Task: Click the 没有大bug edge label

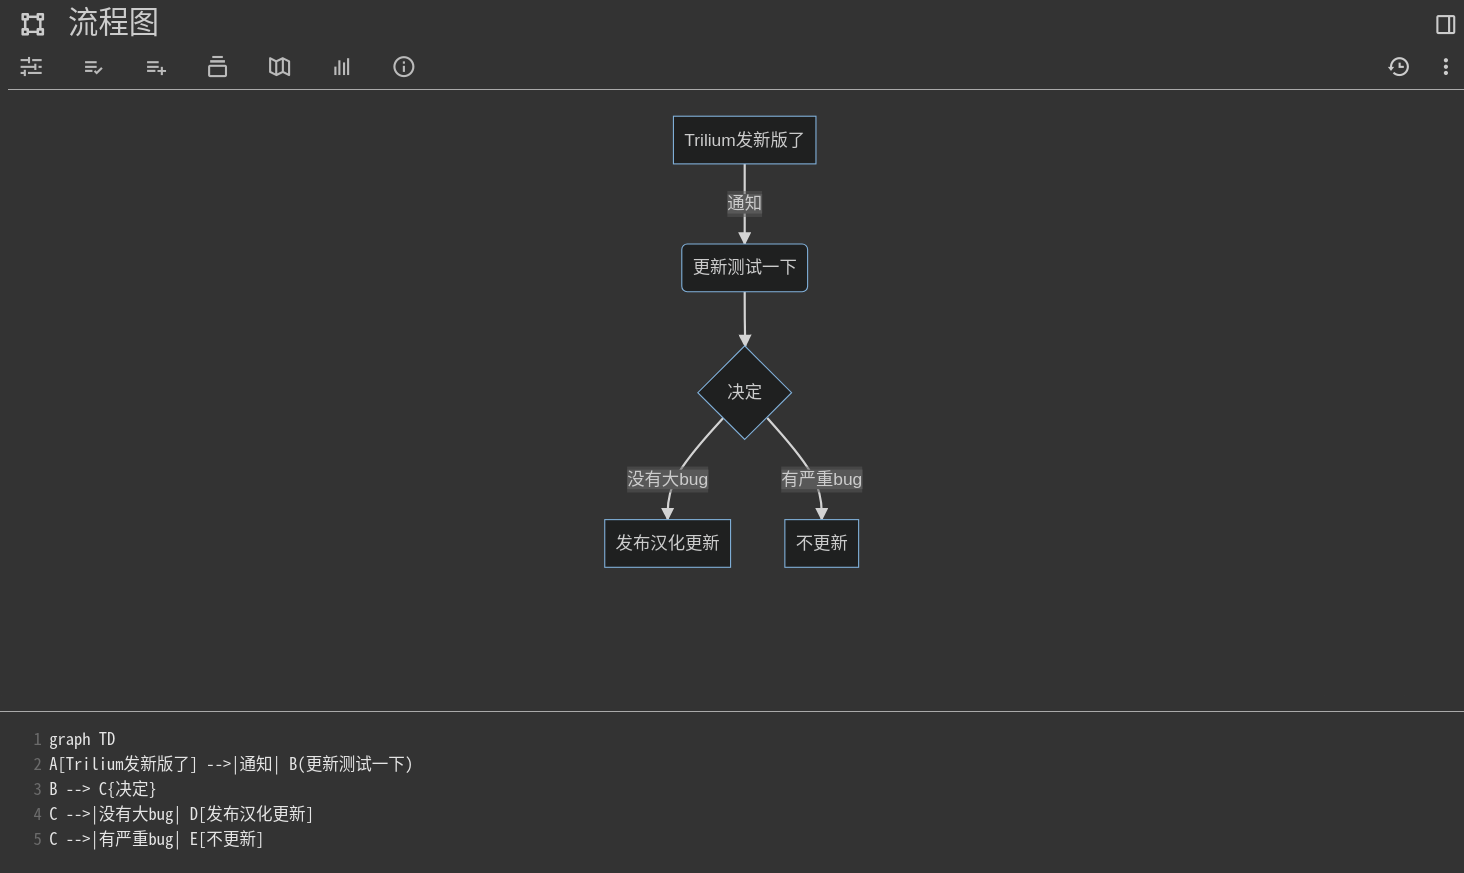Action: [x=667, y=479]
